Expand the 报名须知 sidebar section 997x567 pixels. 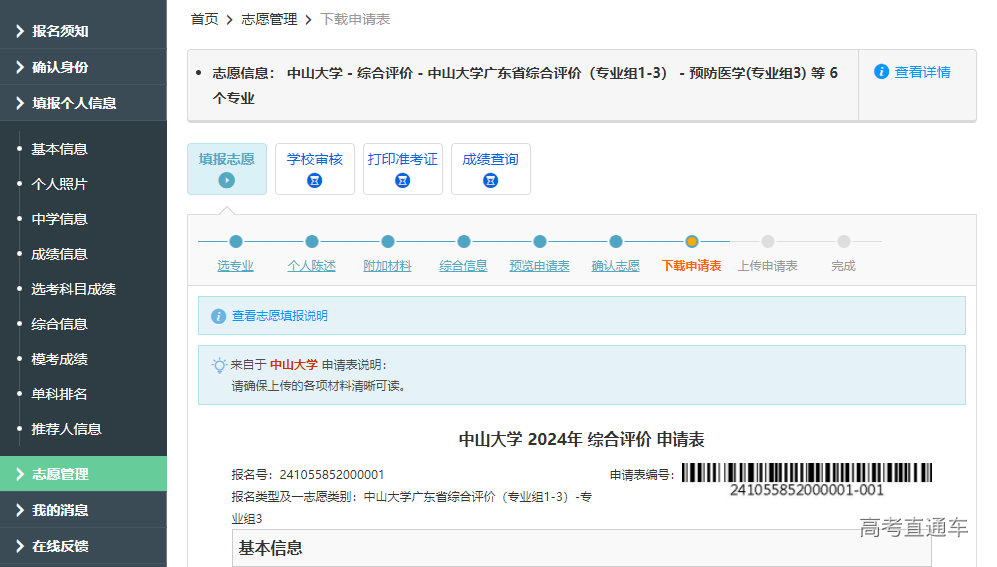[x=83, y=31]
